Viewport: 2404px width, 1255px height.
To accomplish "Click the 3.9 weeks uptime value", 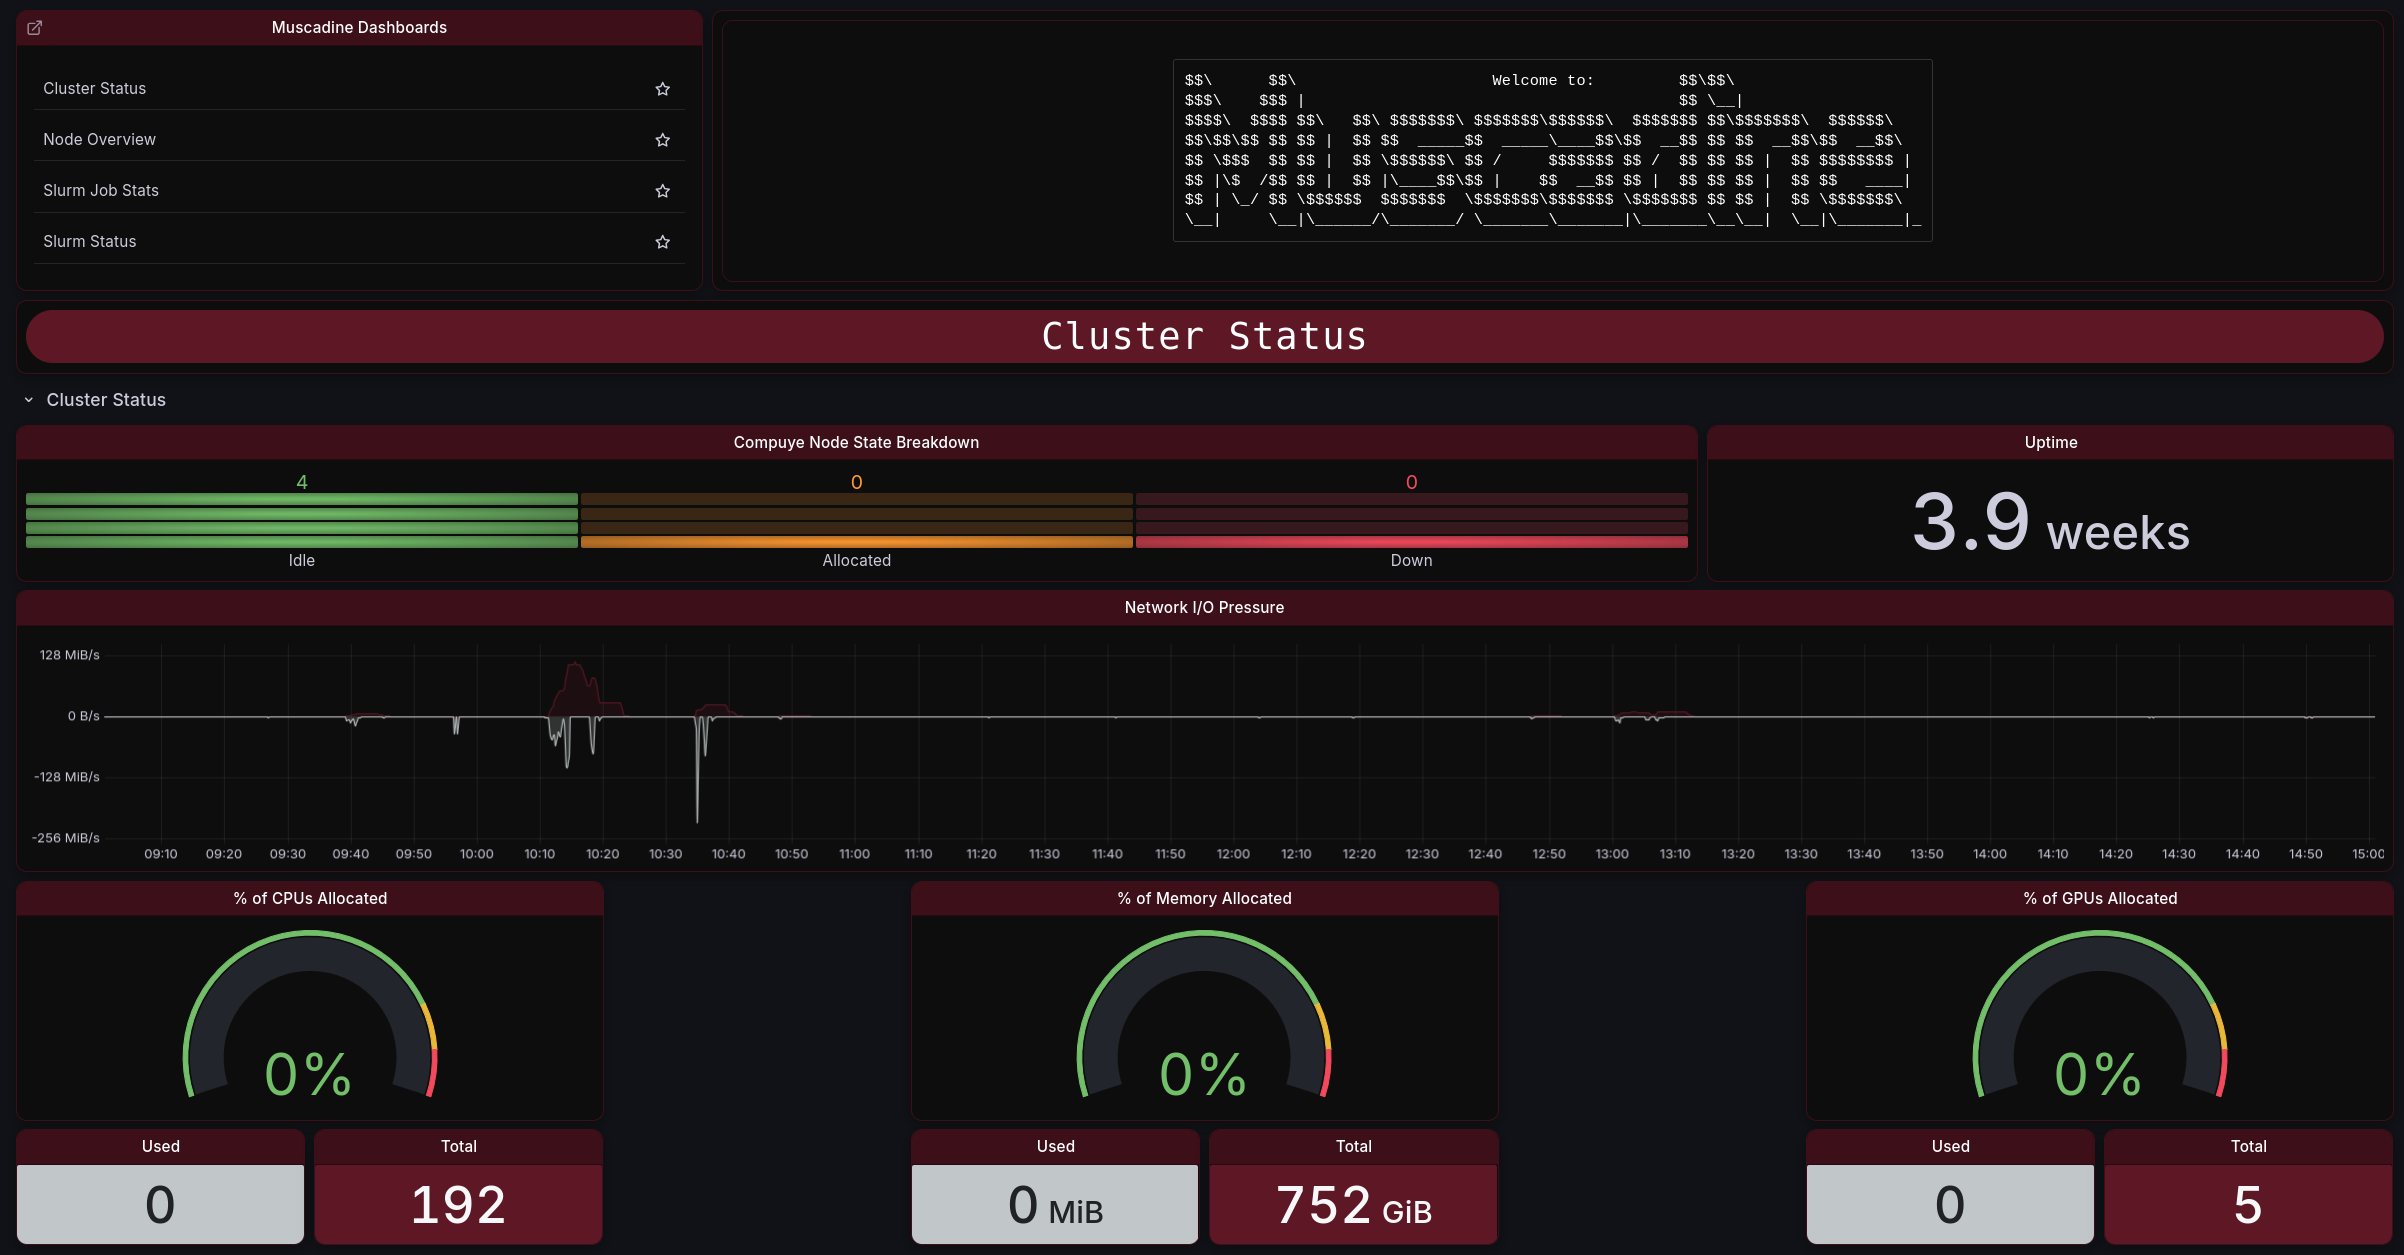I will coord(2051,523).
